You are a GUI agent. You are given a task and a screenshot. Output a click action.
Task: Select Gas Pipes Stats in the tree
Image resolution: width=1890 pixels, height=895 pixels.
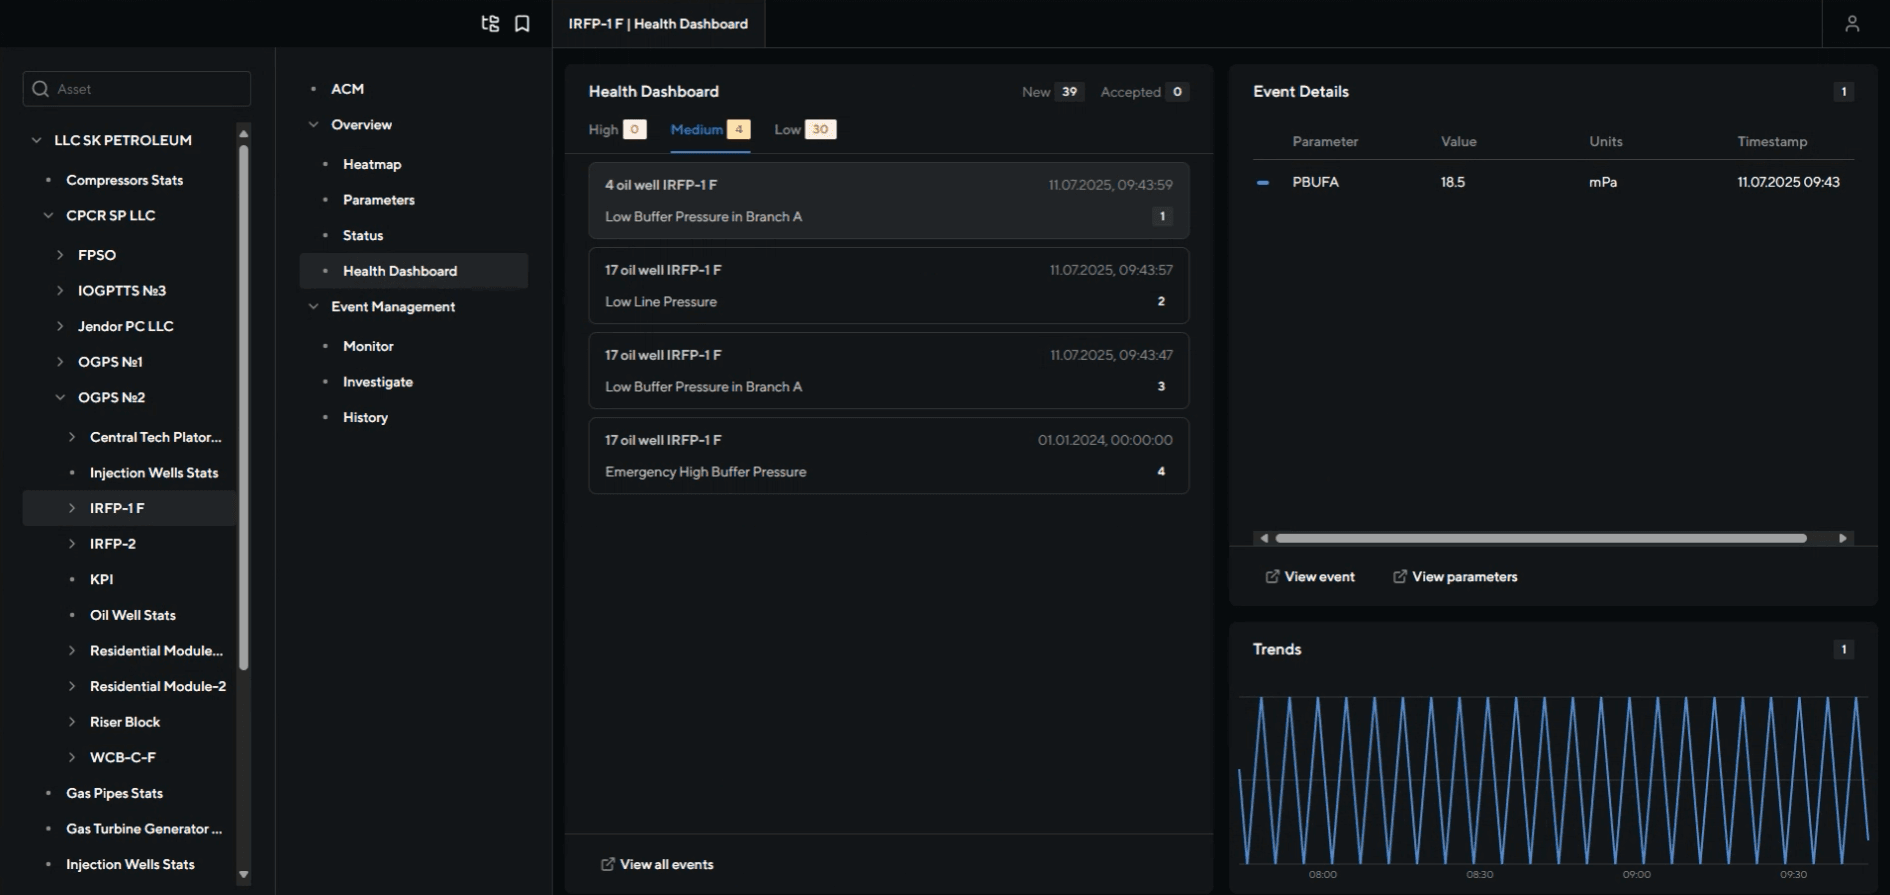pos(114,793)
